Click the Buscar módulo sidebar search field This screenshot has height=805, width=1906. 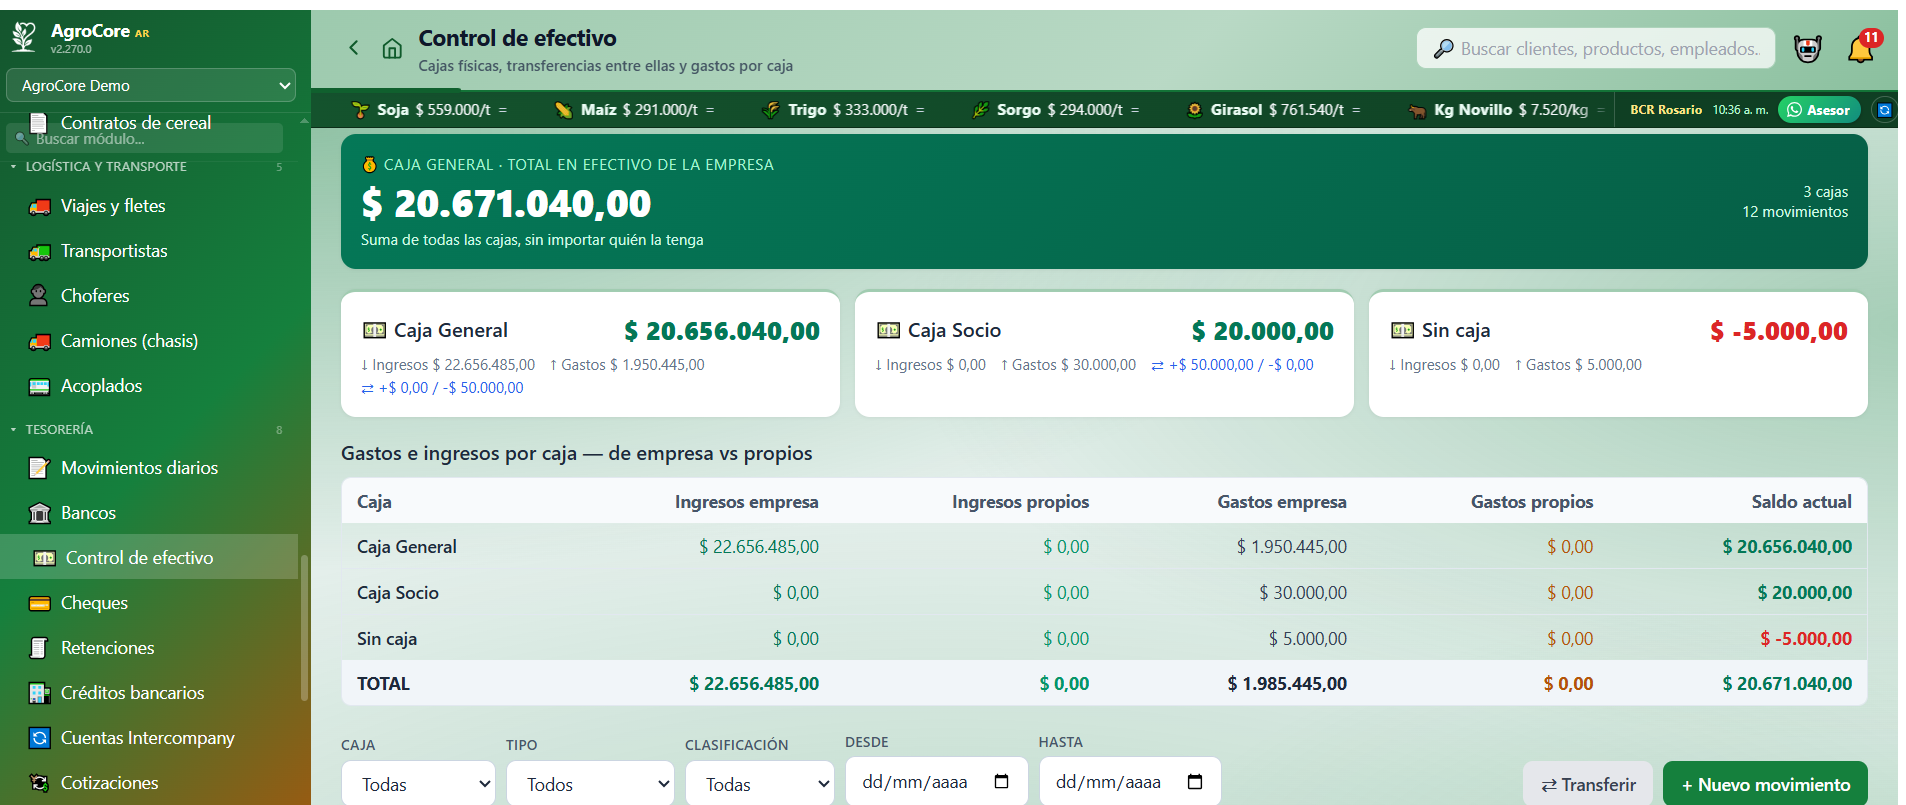[x=145, y=139]
